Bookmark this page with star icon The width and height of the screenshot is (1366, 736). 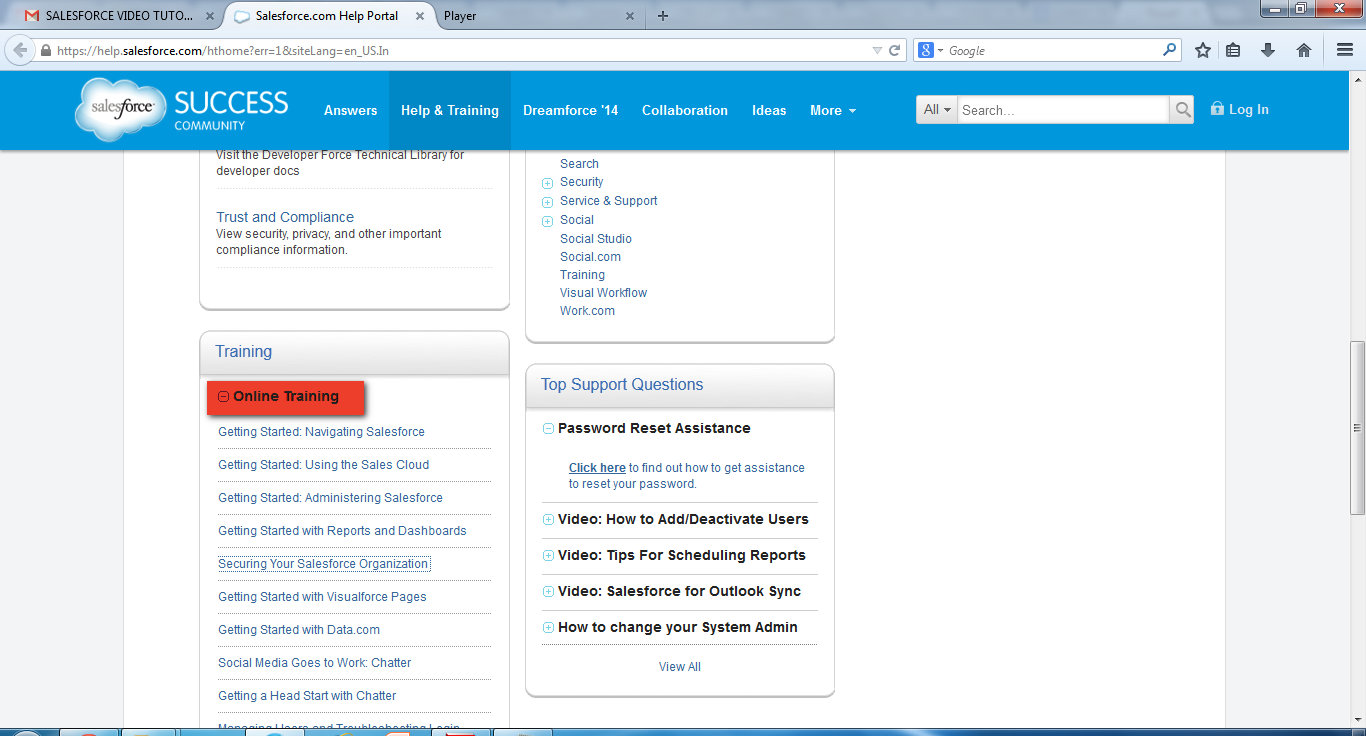(1203, 50)
